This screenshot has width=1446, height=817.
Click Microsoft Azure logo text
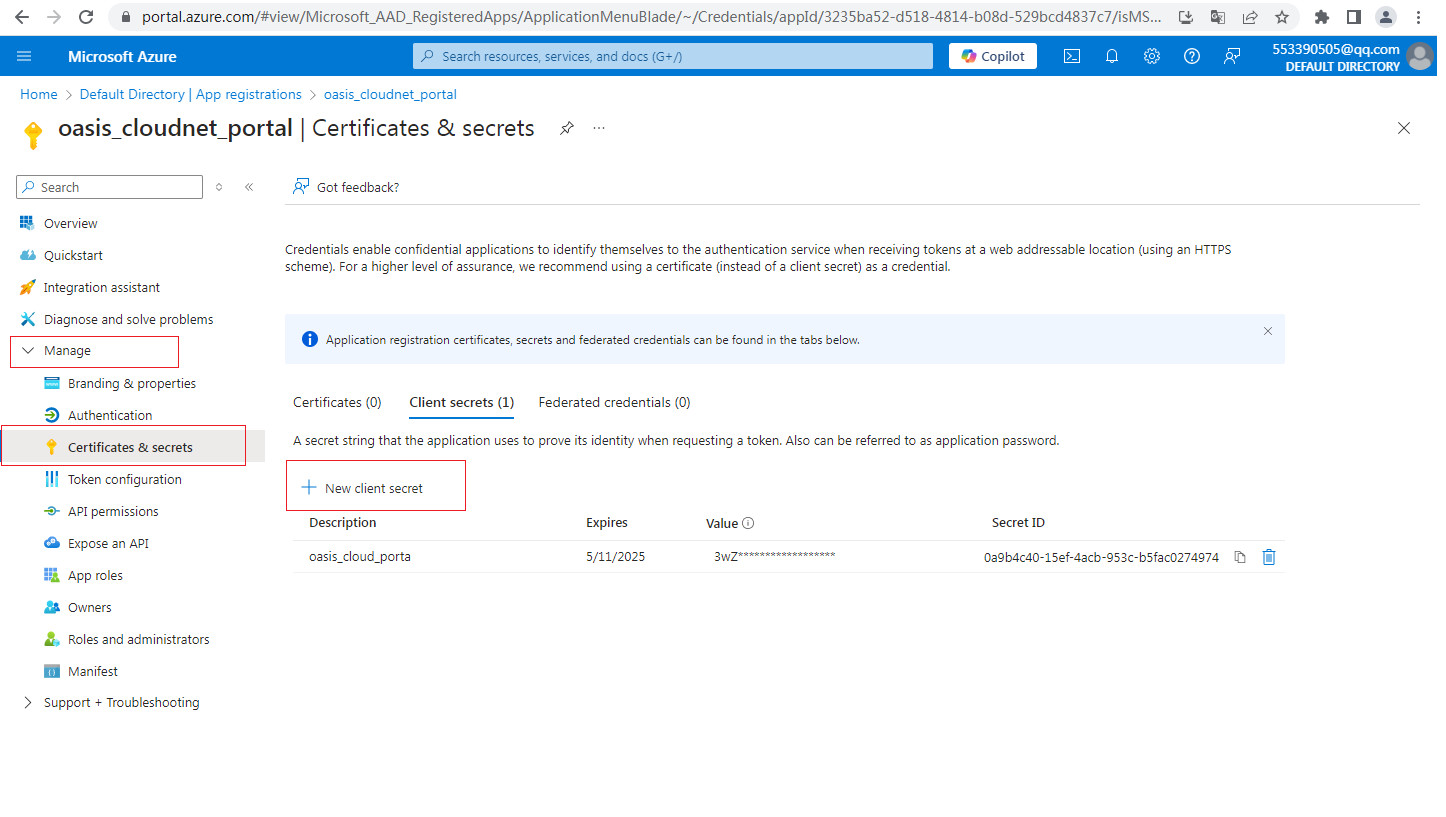pos(122,56)
